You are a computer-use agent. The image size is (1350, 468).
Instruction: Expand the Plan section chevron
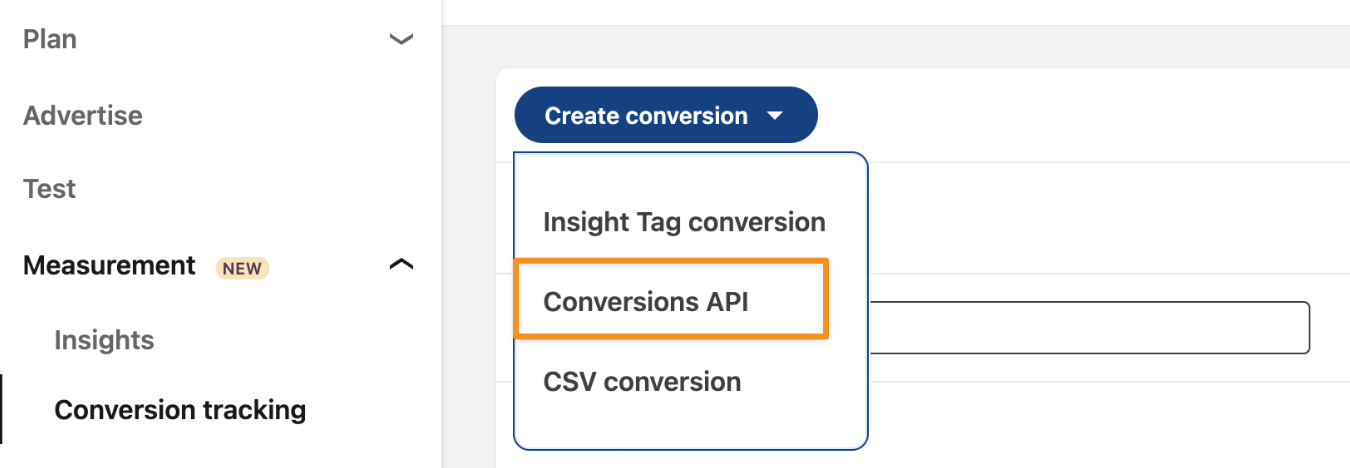click(x=401, y=40)
